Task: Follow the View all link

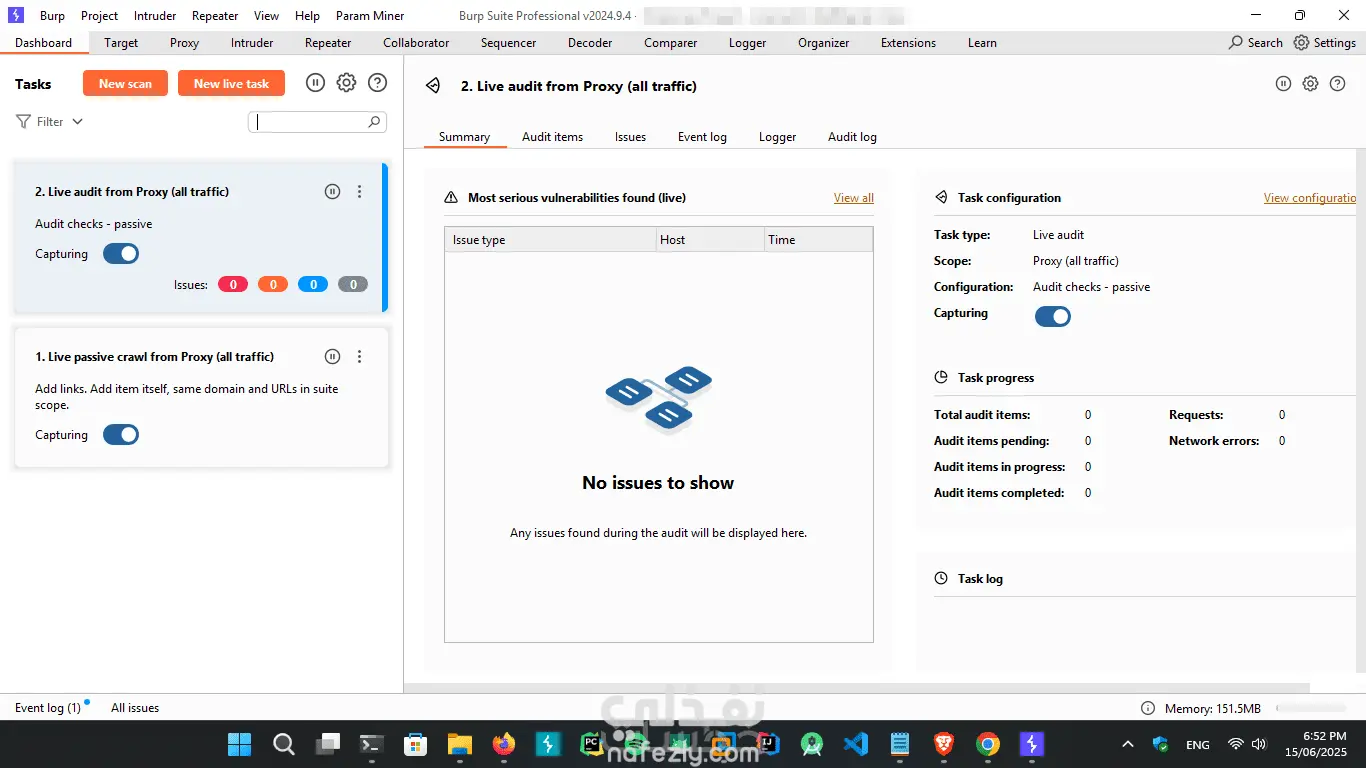Action: click(x=854, y=198)
